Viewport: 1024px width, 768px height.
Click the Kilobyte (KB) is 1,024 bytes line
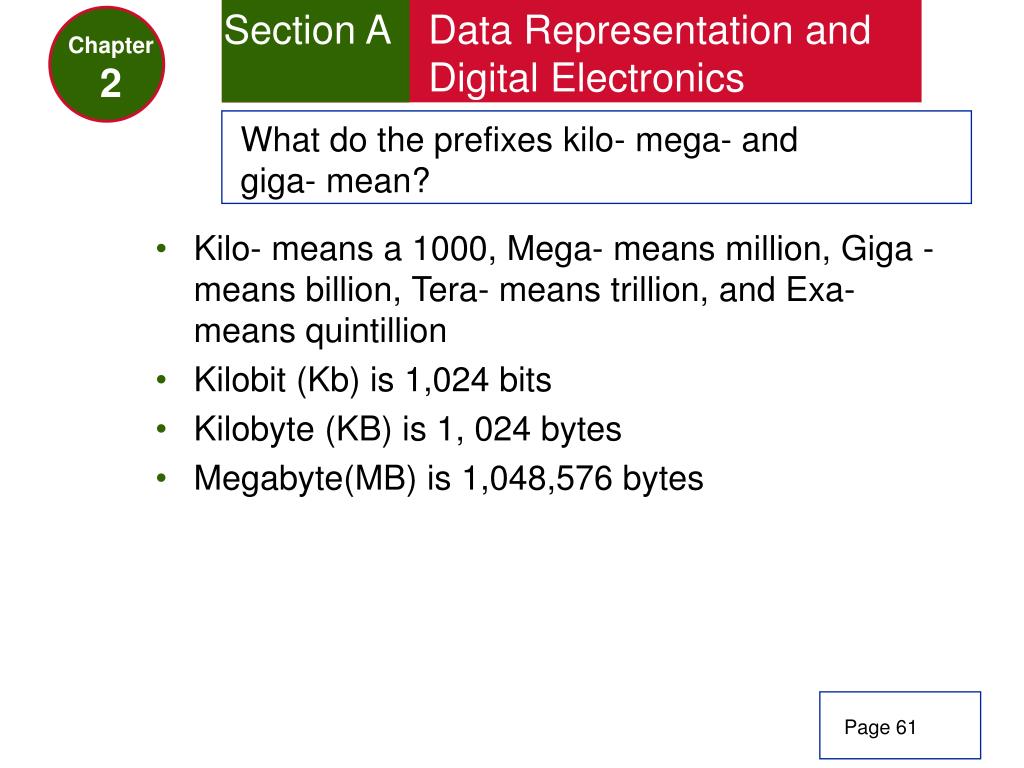[408, 430]
